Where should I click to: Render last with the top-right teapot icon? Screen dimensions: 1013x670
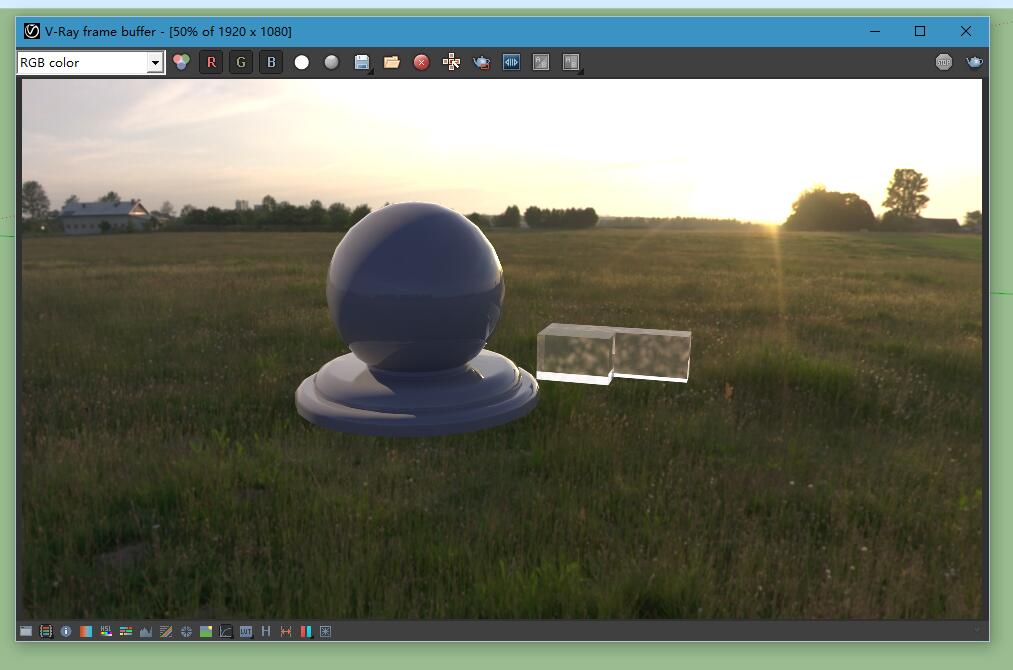tap(974, 62)
